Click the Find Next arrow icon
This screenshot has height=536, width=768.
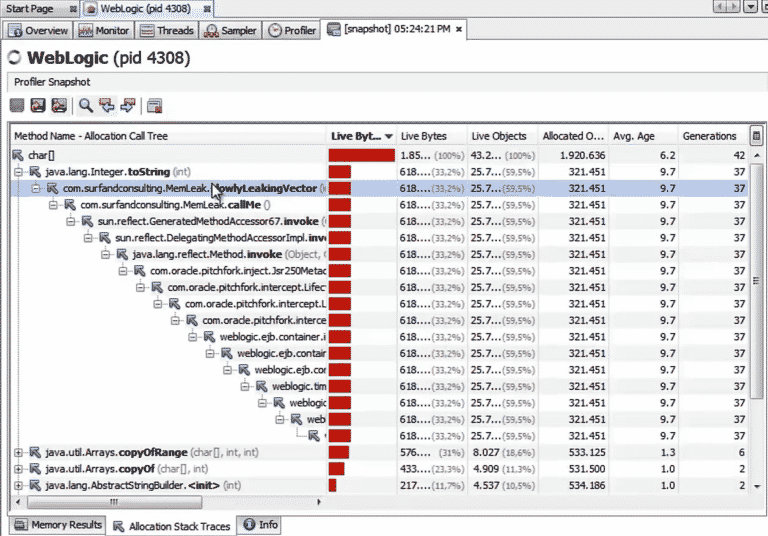click(x=128, y=105)
